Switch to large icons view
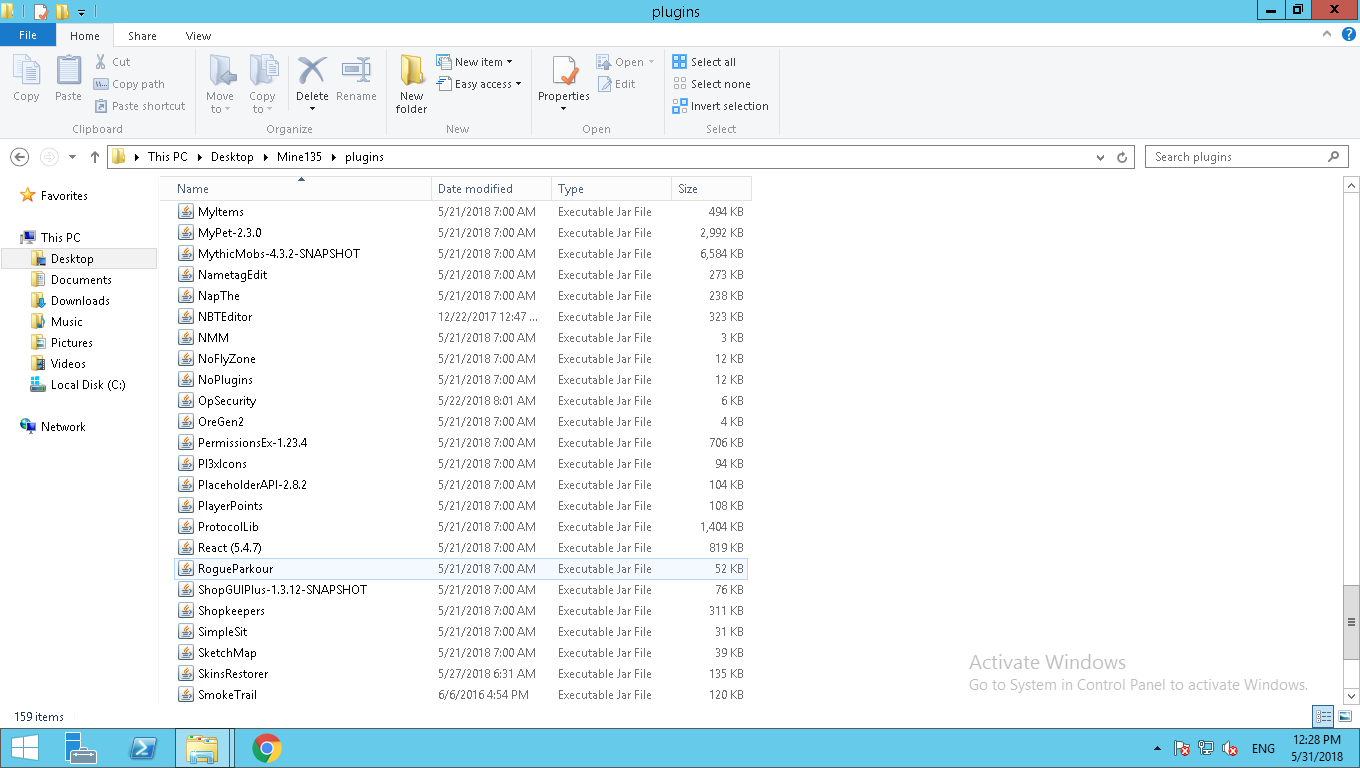The width and height of the screenshot is (1360, 768). (x=1345, y=716)
